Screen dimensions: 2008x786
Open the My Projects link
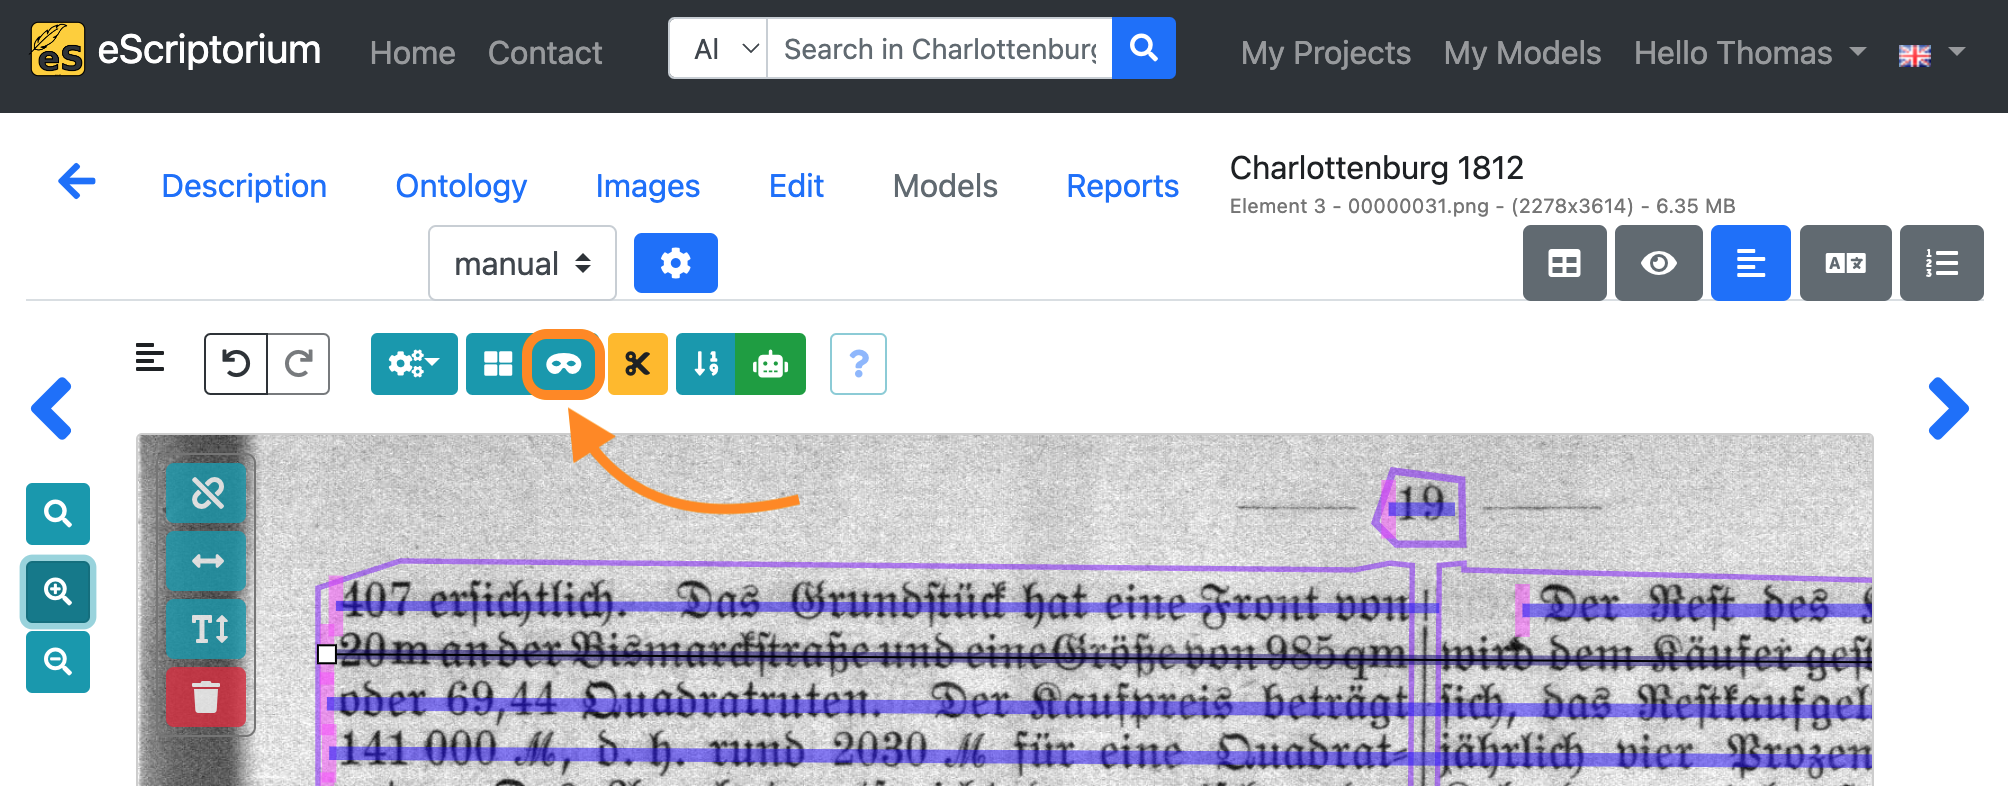coord(1325,53)
